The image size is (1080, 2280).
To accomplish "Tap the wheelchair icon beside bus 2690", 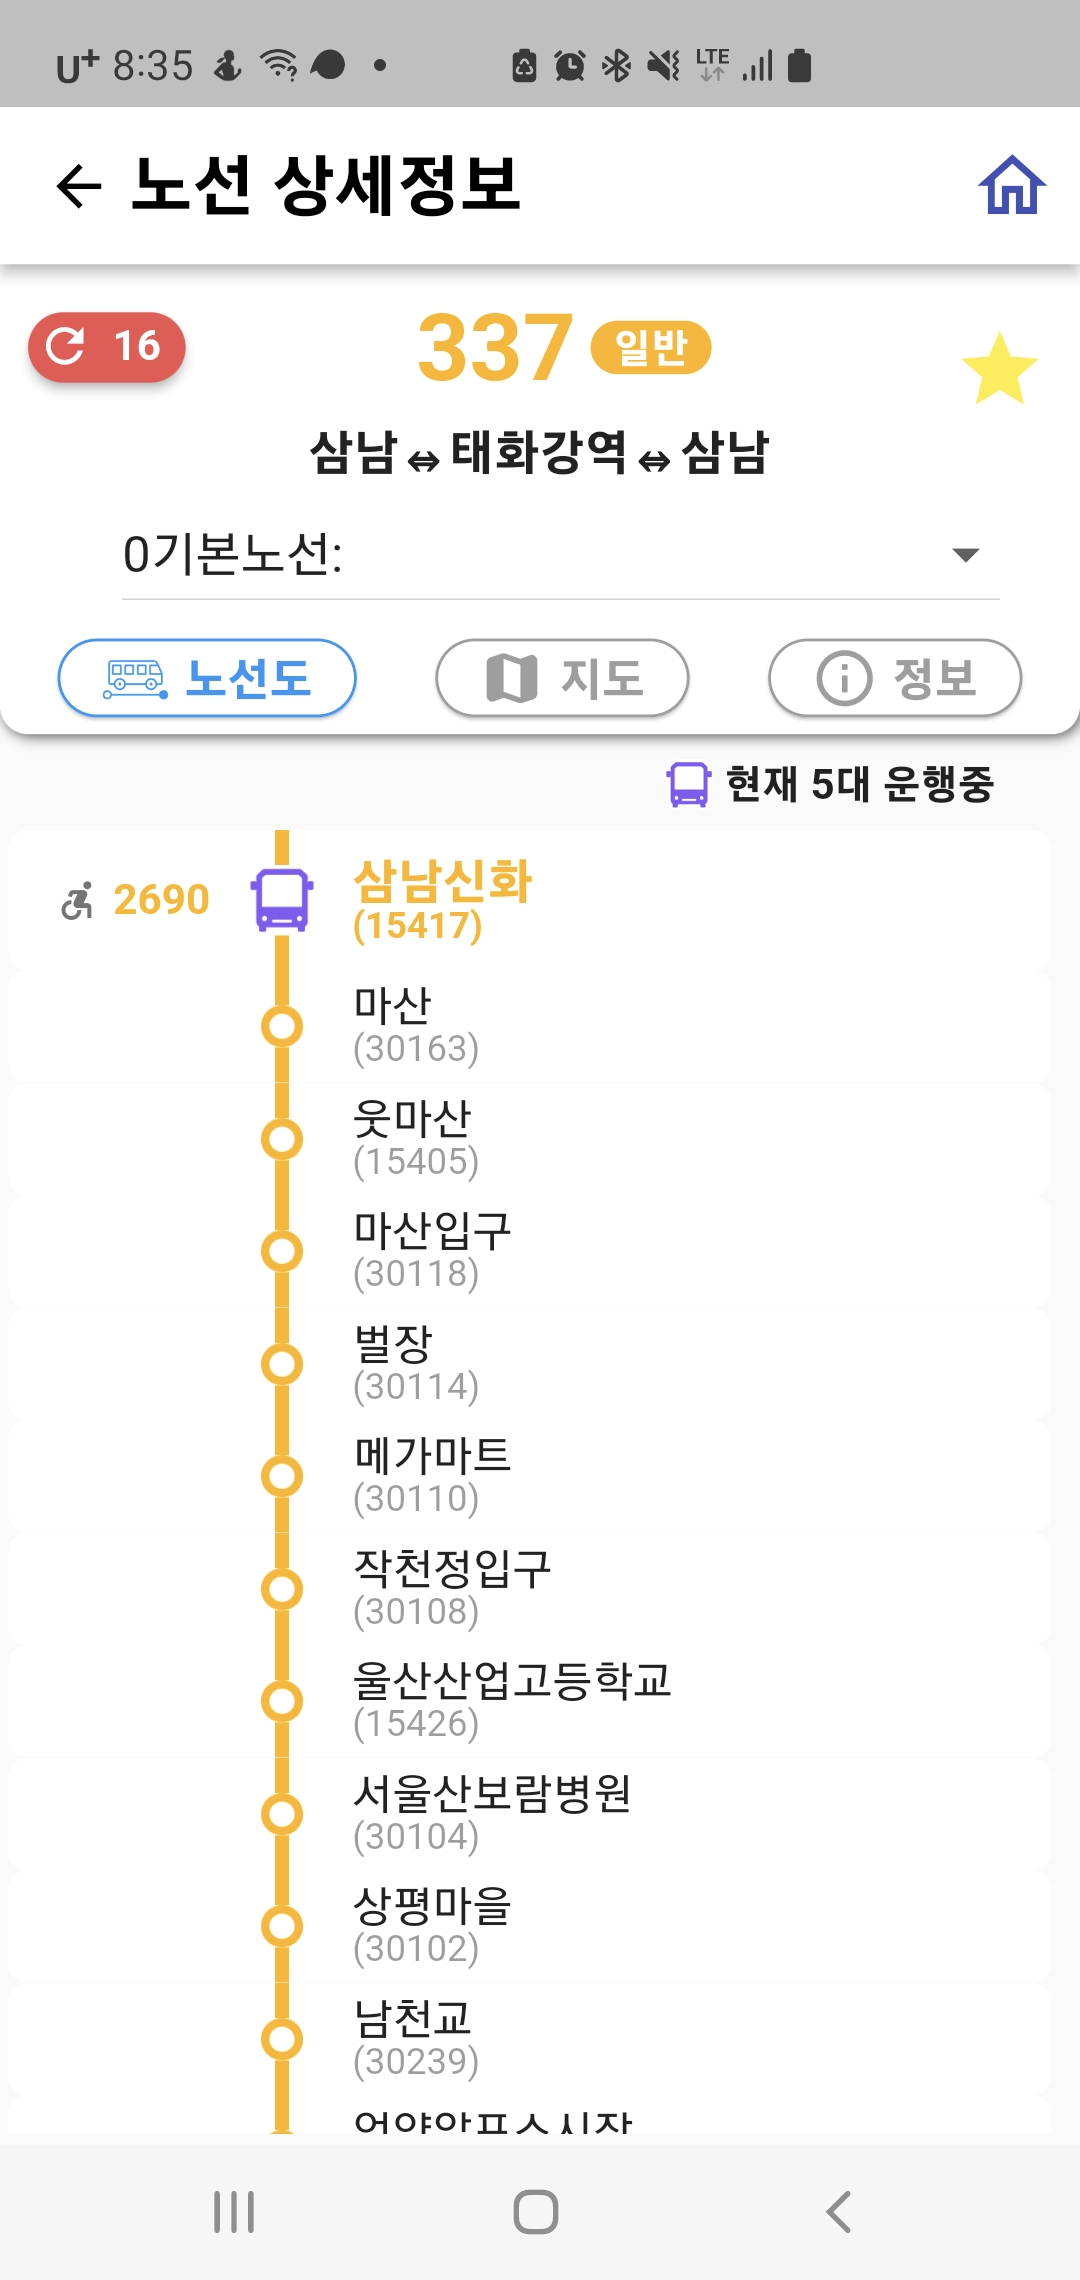I will coord(77,900).
